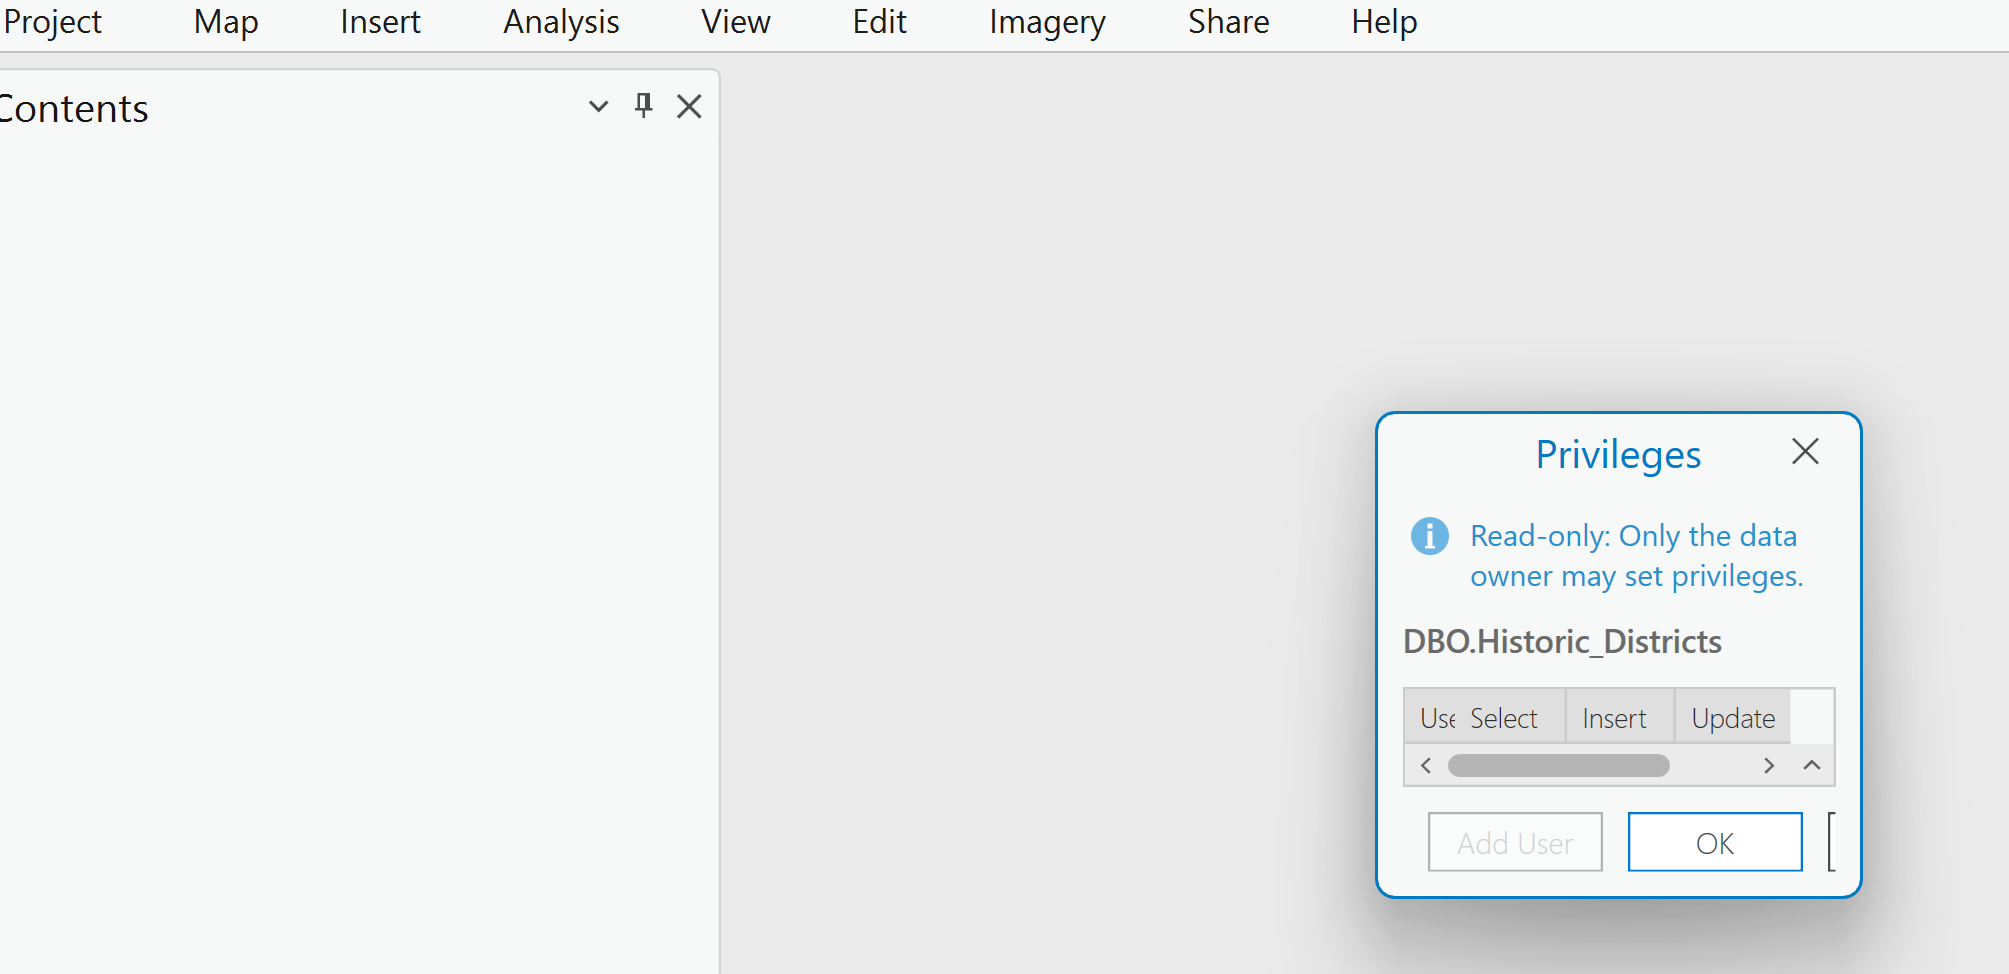This screenshot has height=974, width=2009.
Task: Open the Contents pane options chevron
Action: pyautogui.click(x=597, y=106)
